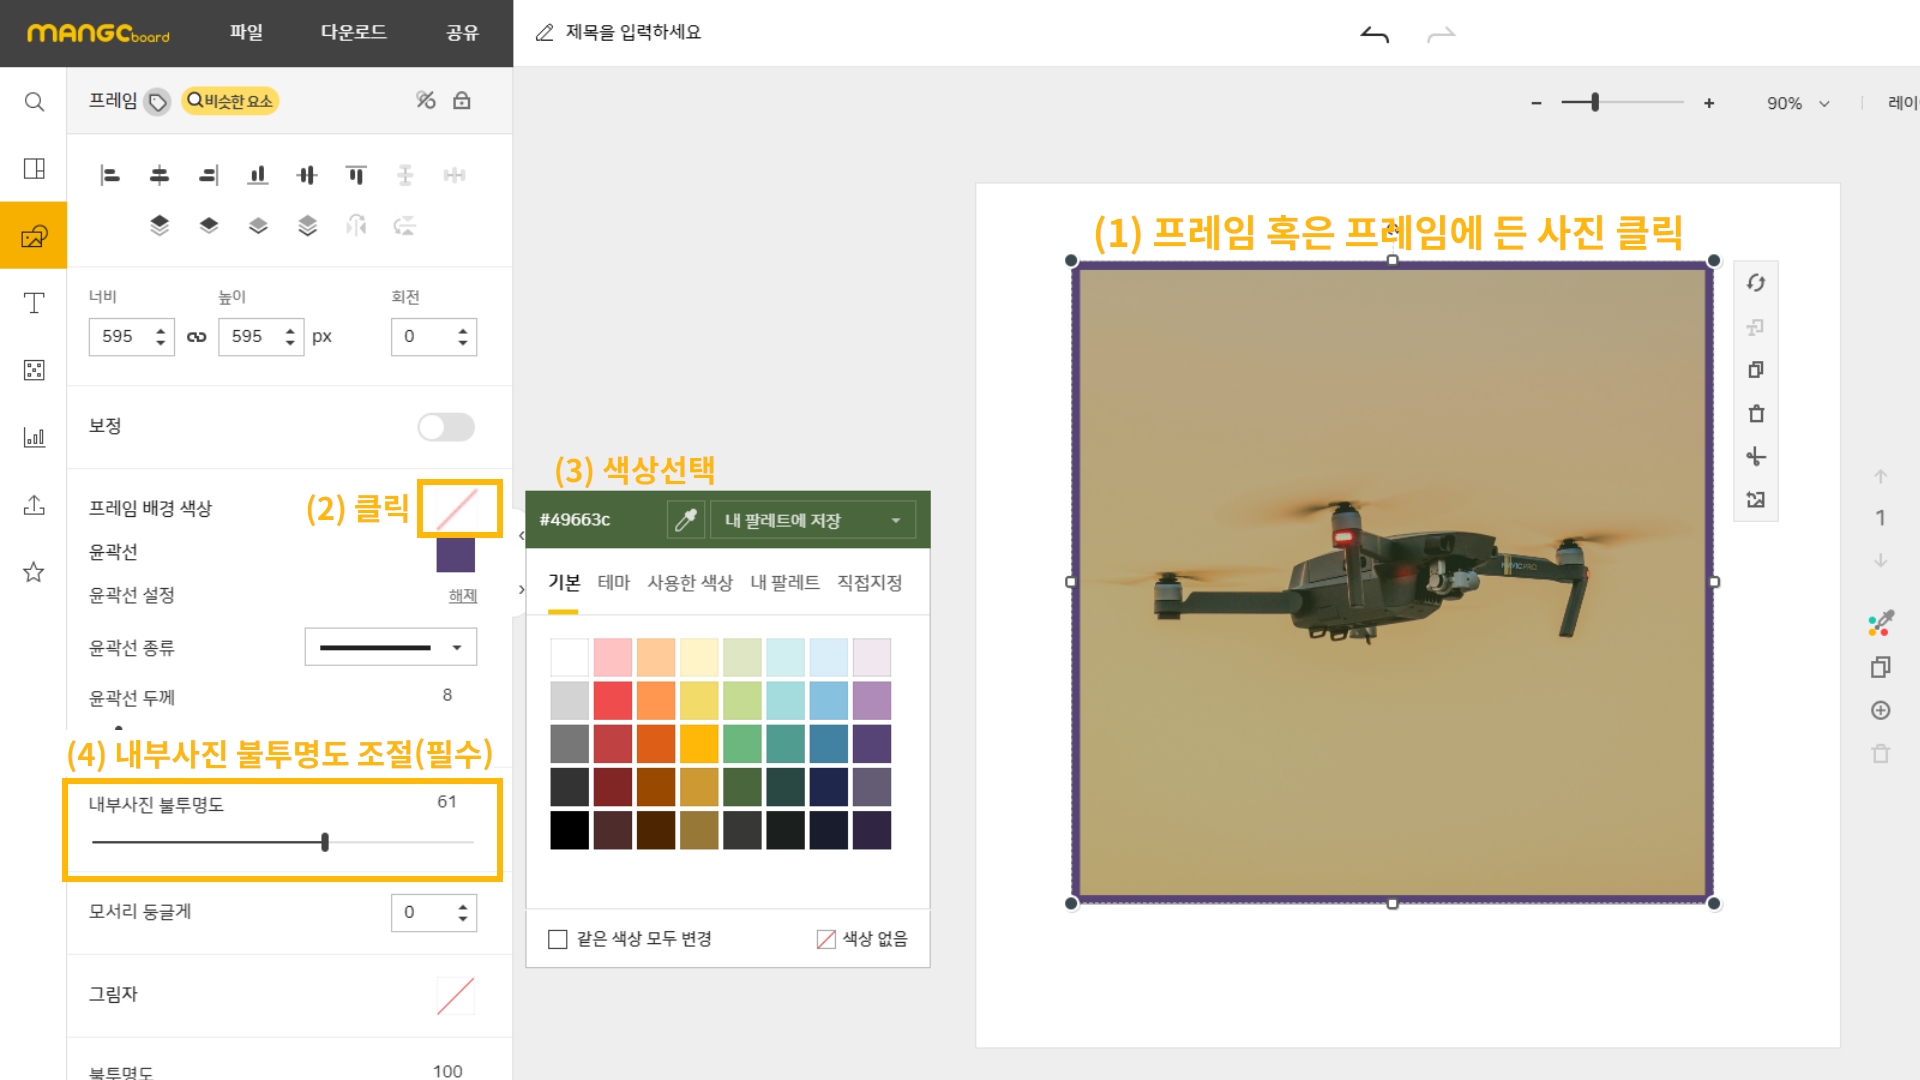The height and width of the screenshot is (1080, 1920).
Task: Open the template layout sidebar icon
Action: (x=34, y=168)
